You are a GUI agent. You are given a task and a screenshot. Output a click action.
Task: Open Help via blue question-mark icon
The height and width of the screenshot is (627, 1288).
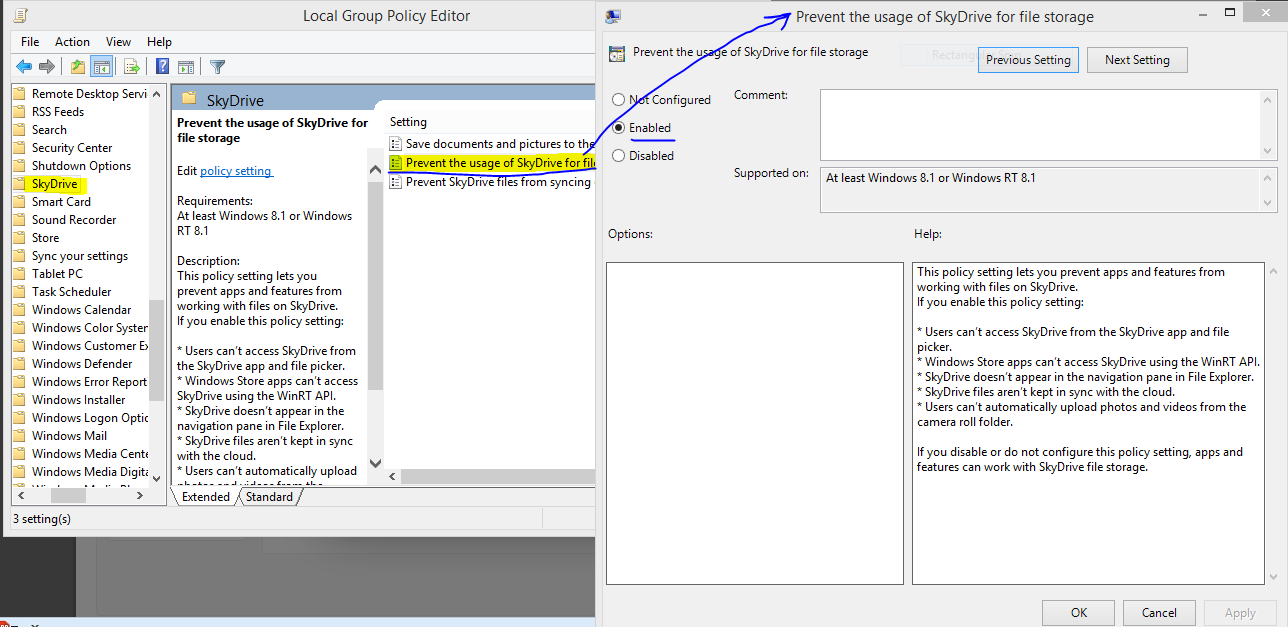[162, 67]
